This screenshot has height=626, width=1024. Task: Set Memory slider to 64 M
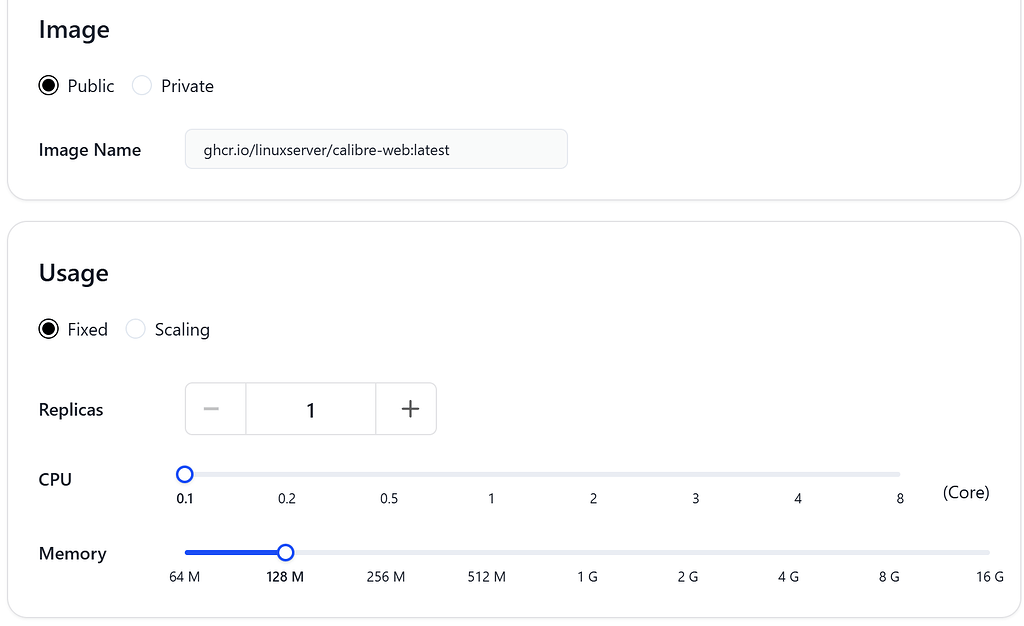[x=185, y=553]
